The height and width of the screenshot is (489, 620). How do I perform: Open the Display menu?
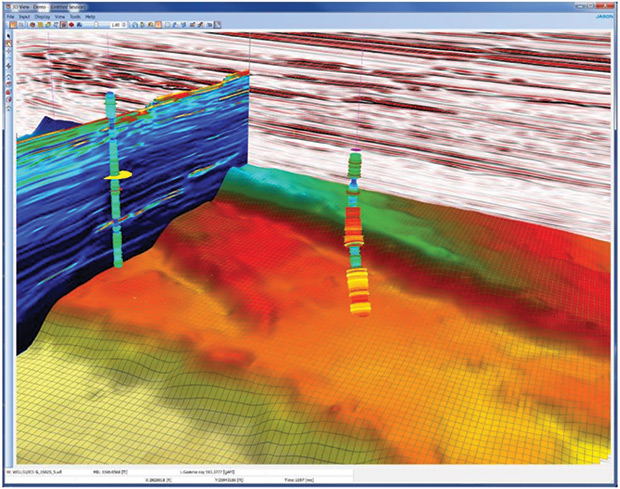(x=43, y=17)
